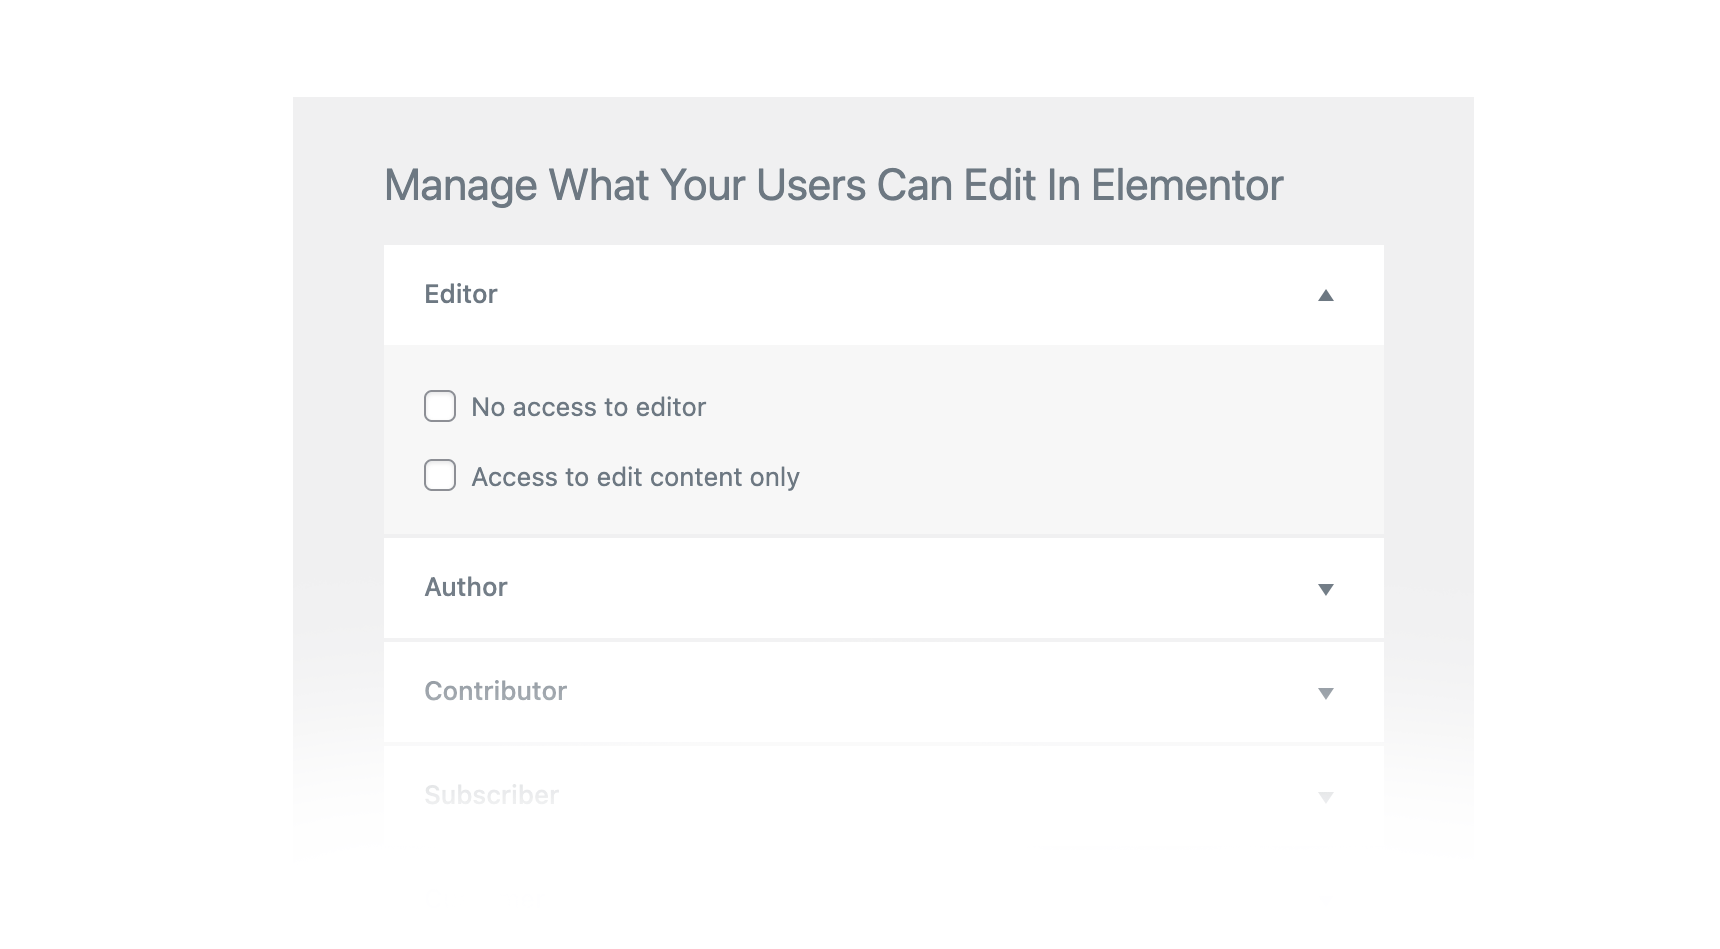Click the 'Subscriber' role heading

(491, 795)
